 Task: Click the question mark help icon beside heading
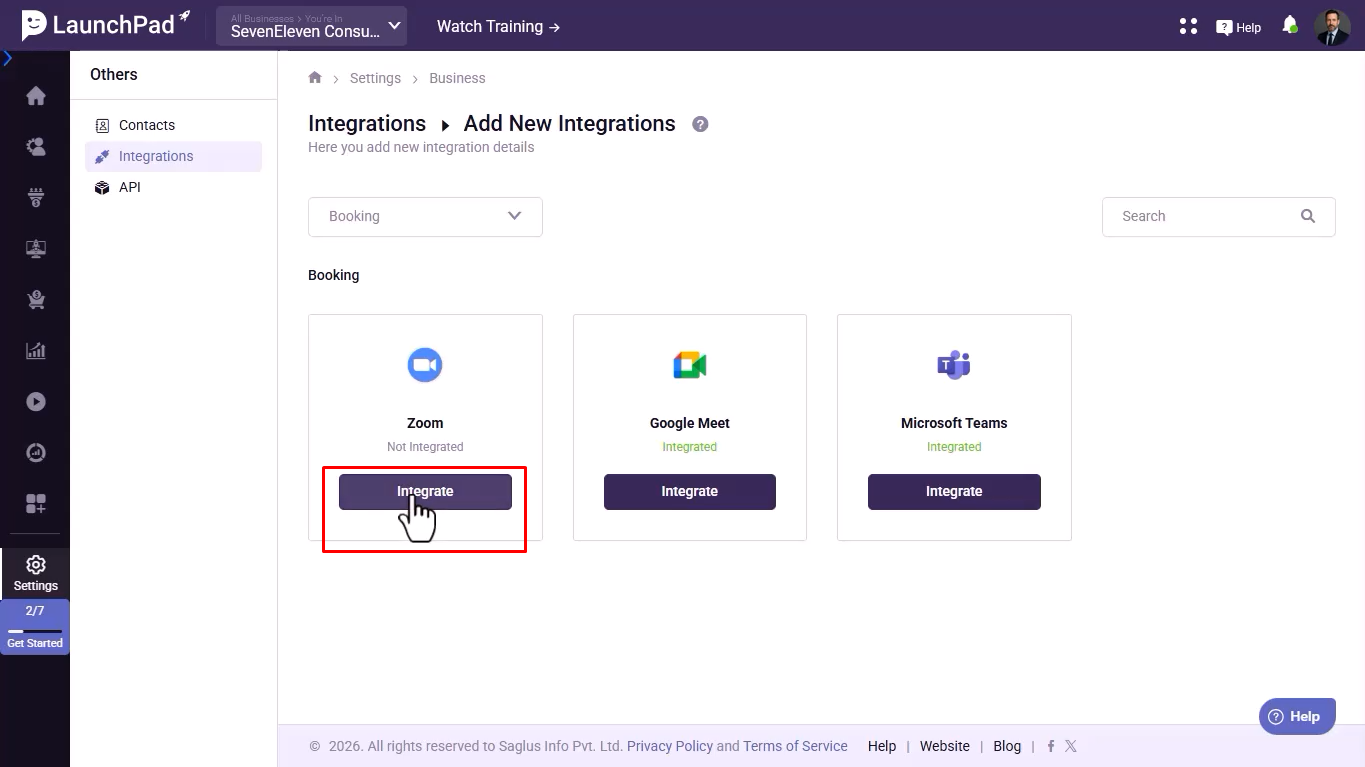click(x=700, y=124)
